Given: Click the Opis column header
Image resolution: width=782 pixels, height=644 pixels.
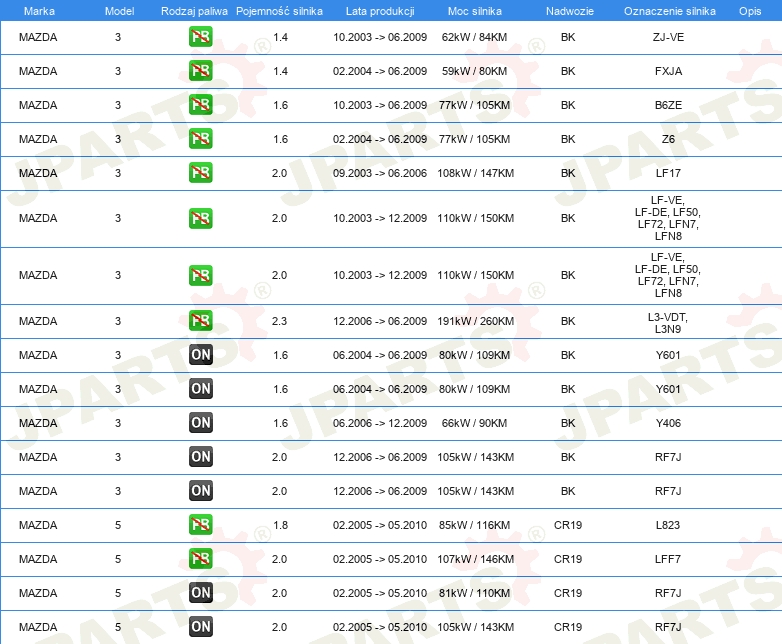Looking at the screenshot, I should tap(750, 11).
